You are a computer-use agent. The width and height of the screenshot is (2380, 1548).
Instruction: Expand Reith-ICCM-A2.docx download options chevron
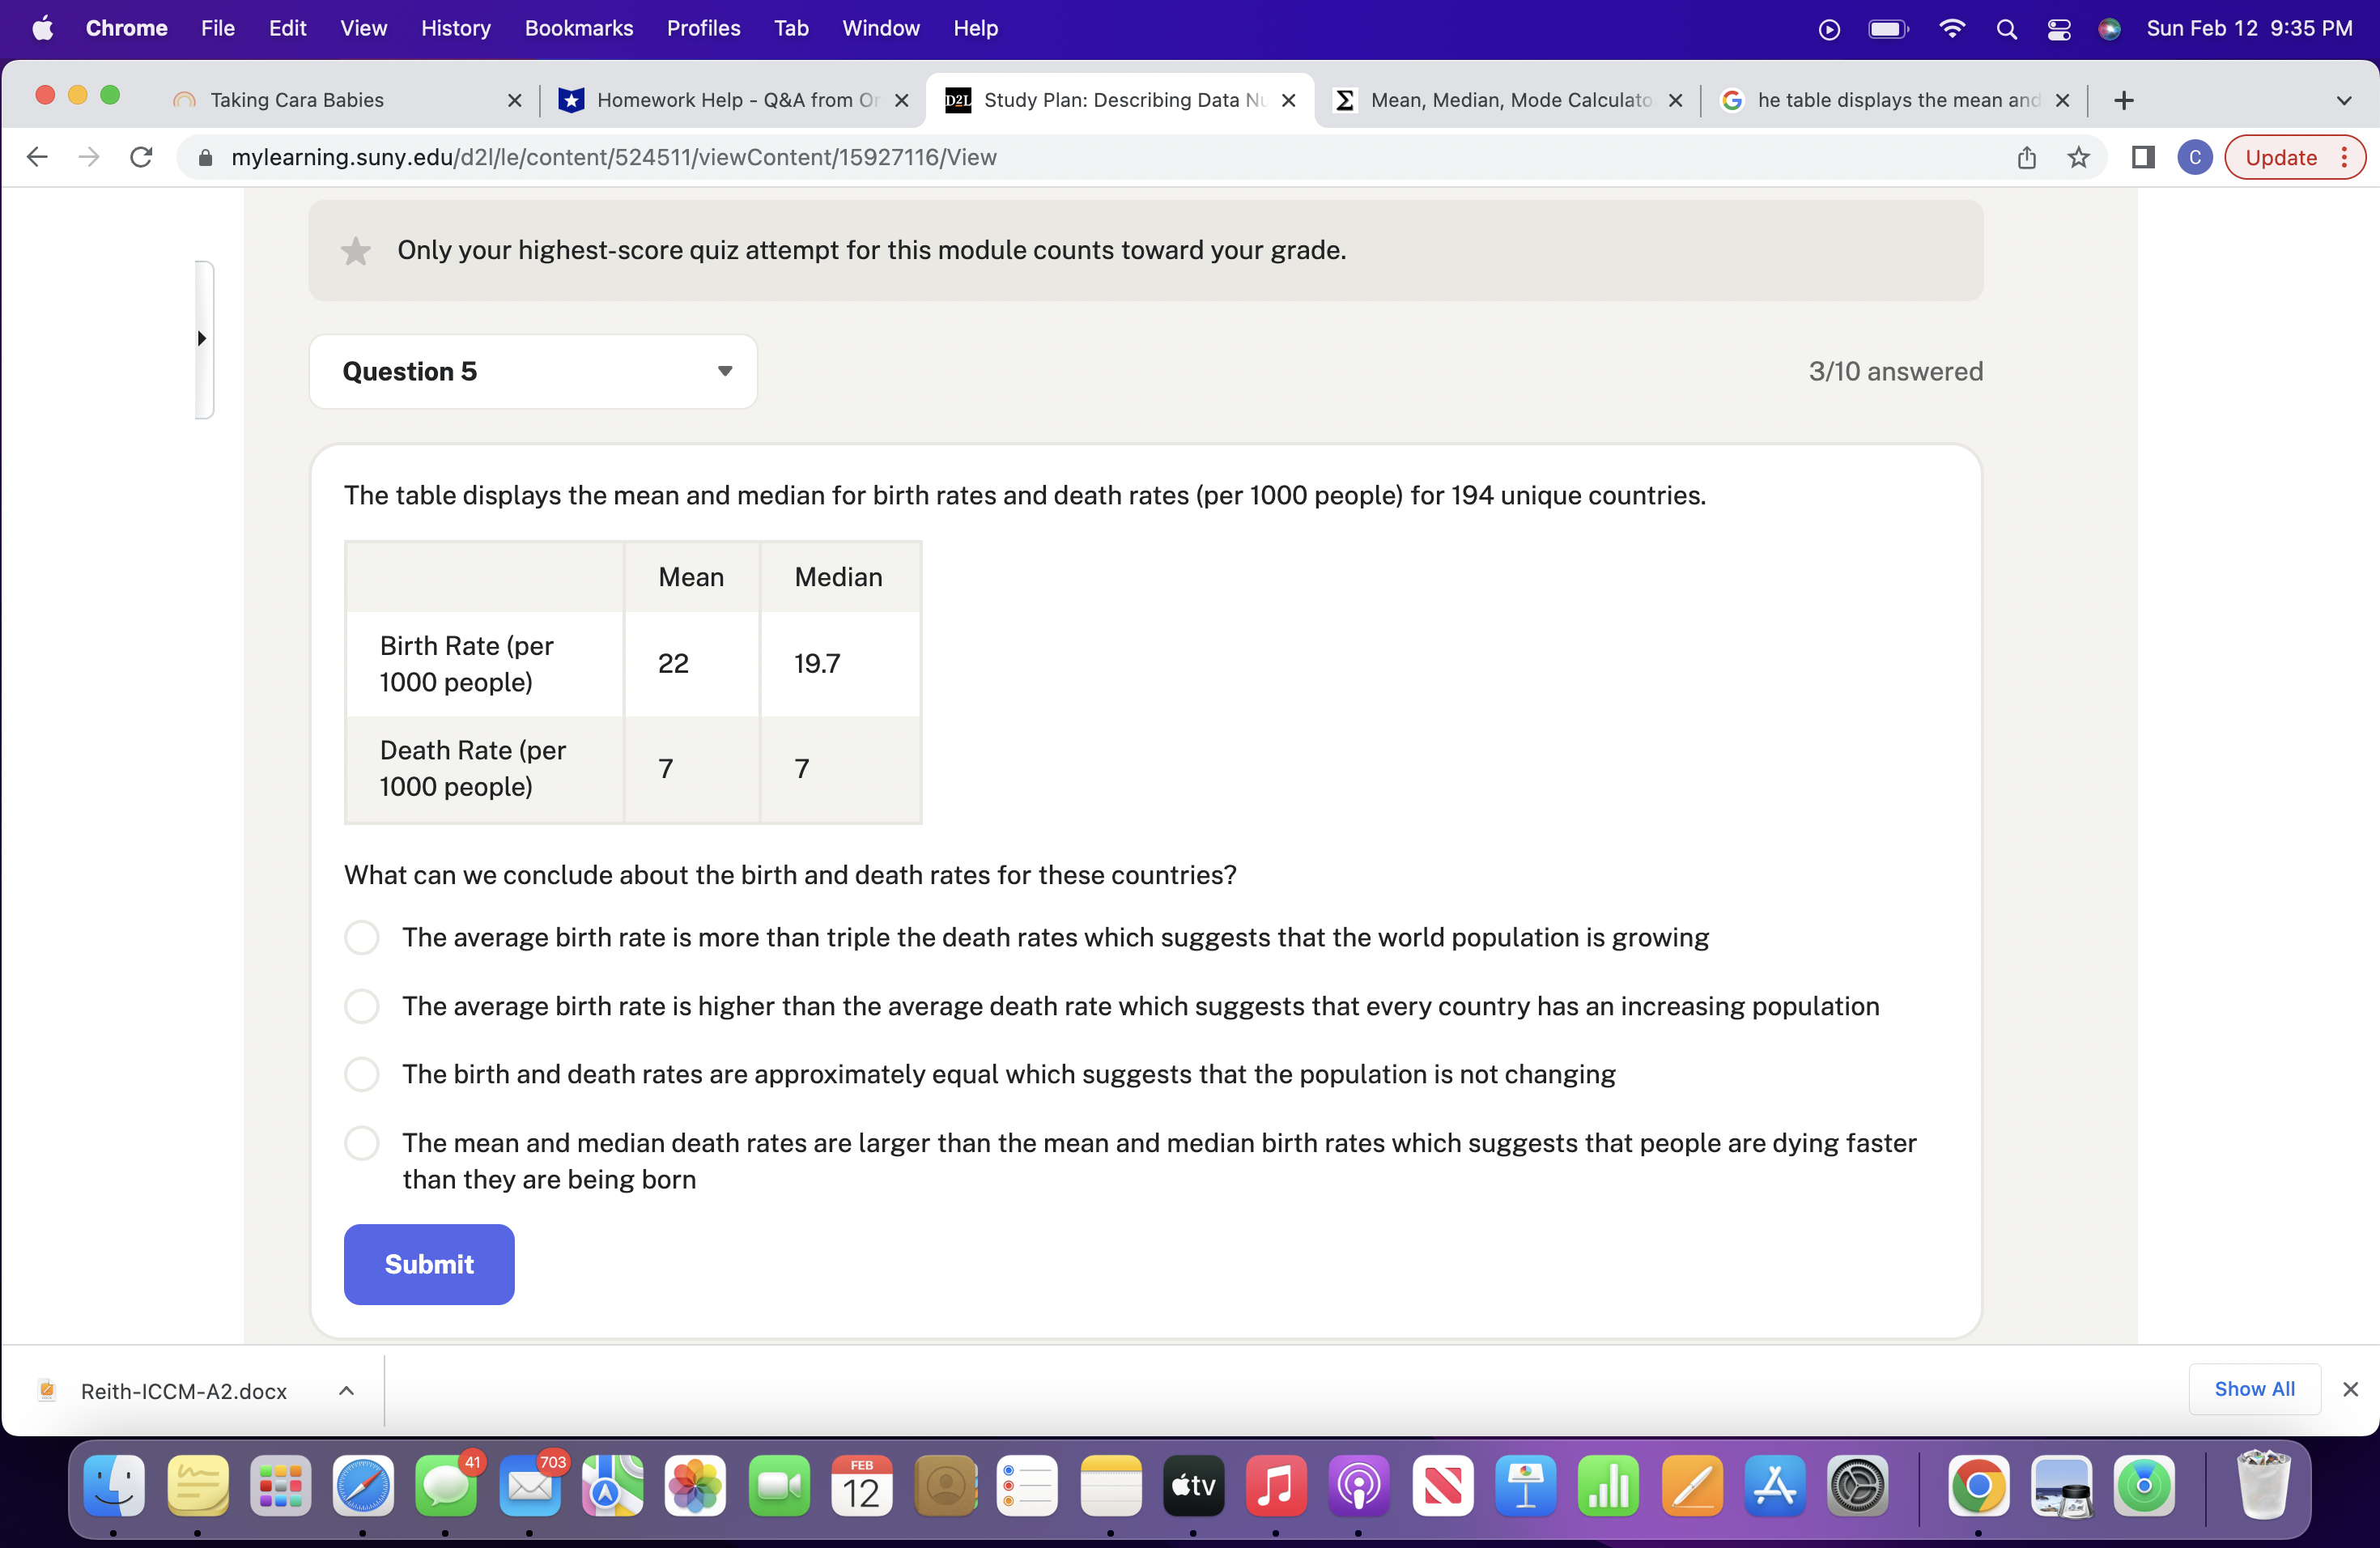tap(346, 1390)
